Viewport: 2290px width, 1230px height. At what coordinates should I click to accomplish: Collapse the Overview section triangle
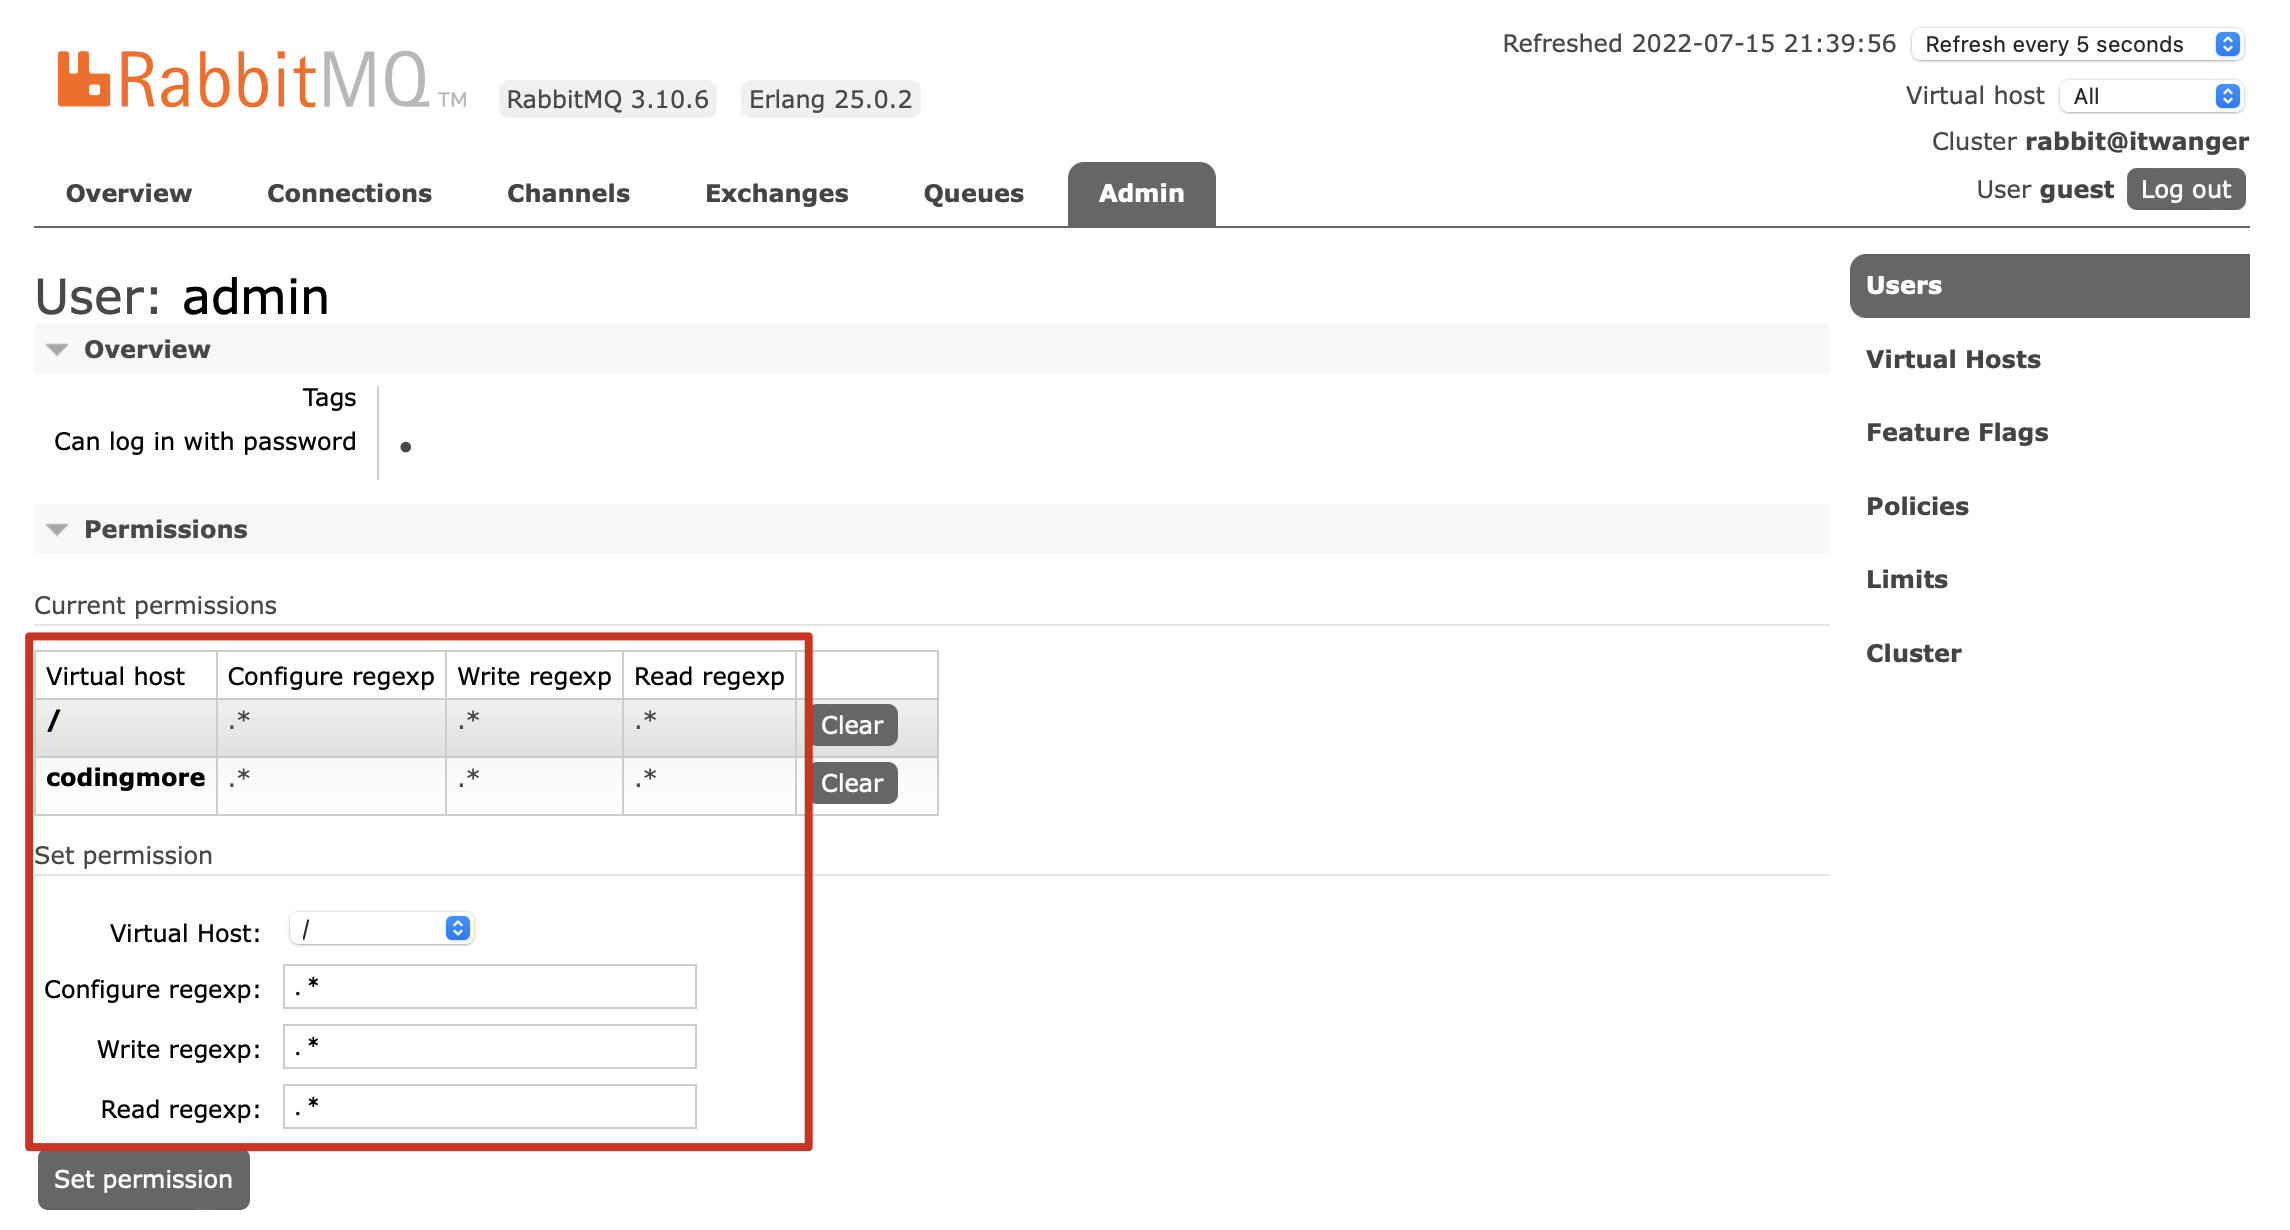tap(57, 350)
